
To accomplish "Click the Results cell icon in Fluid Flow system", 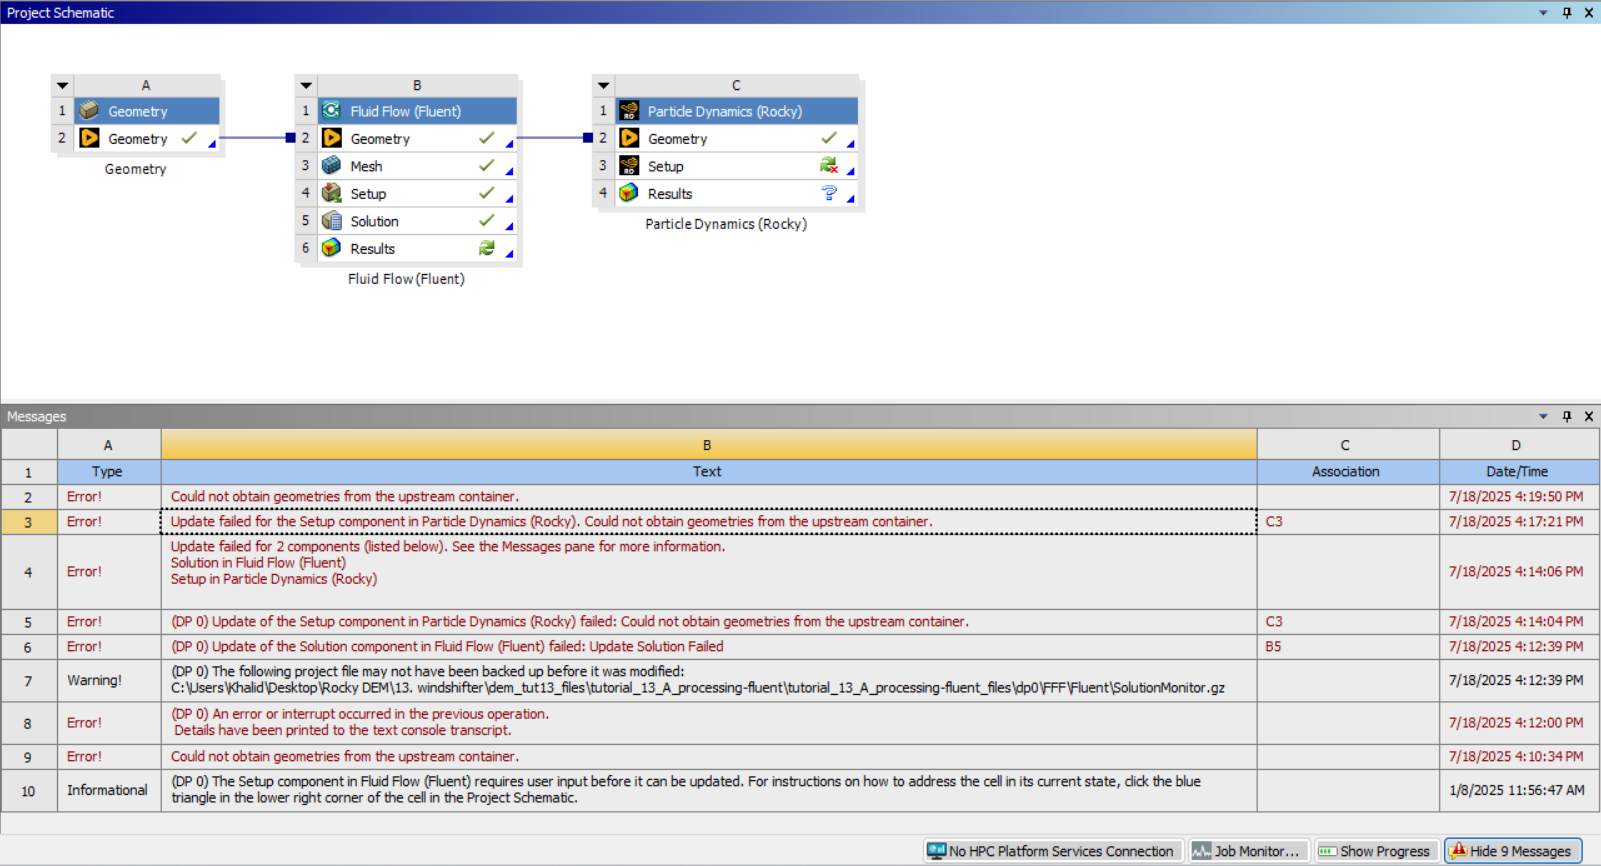I will click(331, 248).
